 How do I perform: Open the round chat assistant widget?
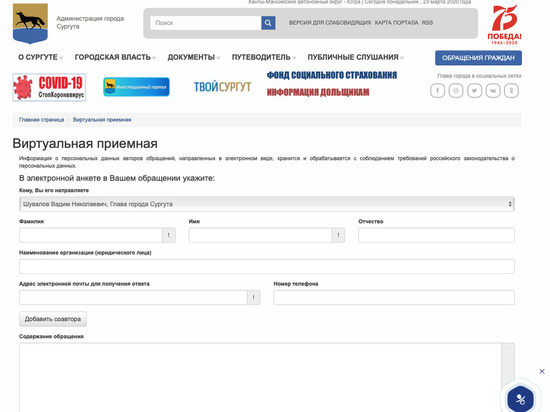[521, 399]
